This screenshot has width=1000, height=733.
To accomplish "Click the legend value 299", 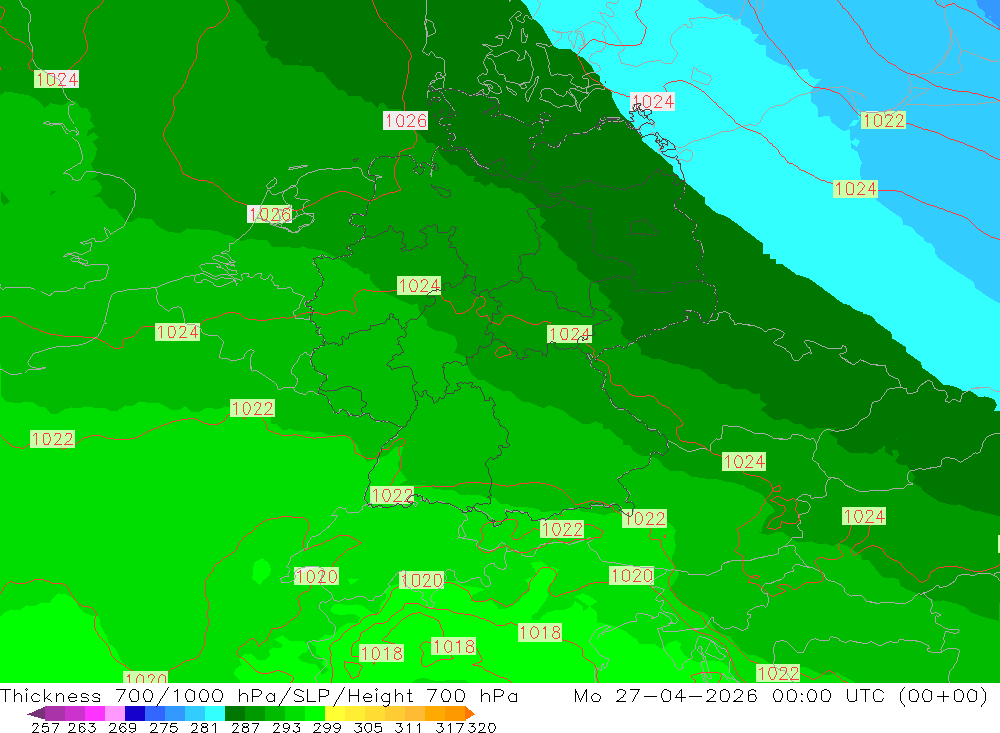I will coord(327,727).
